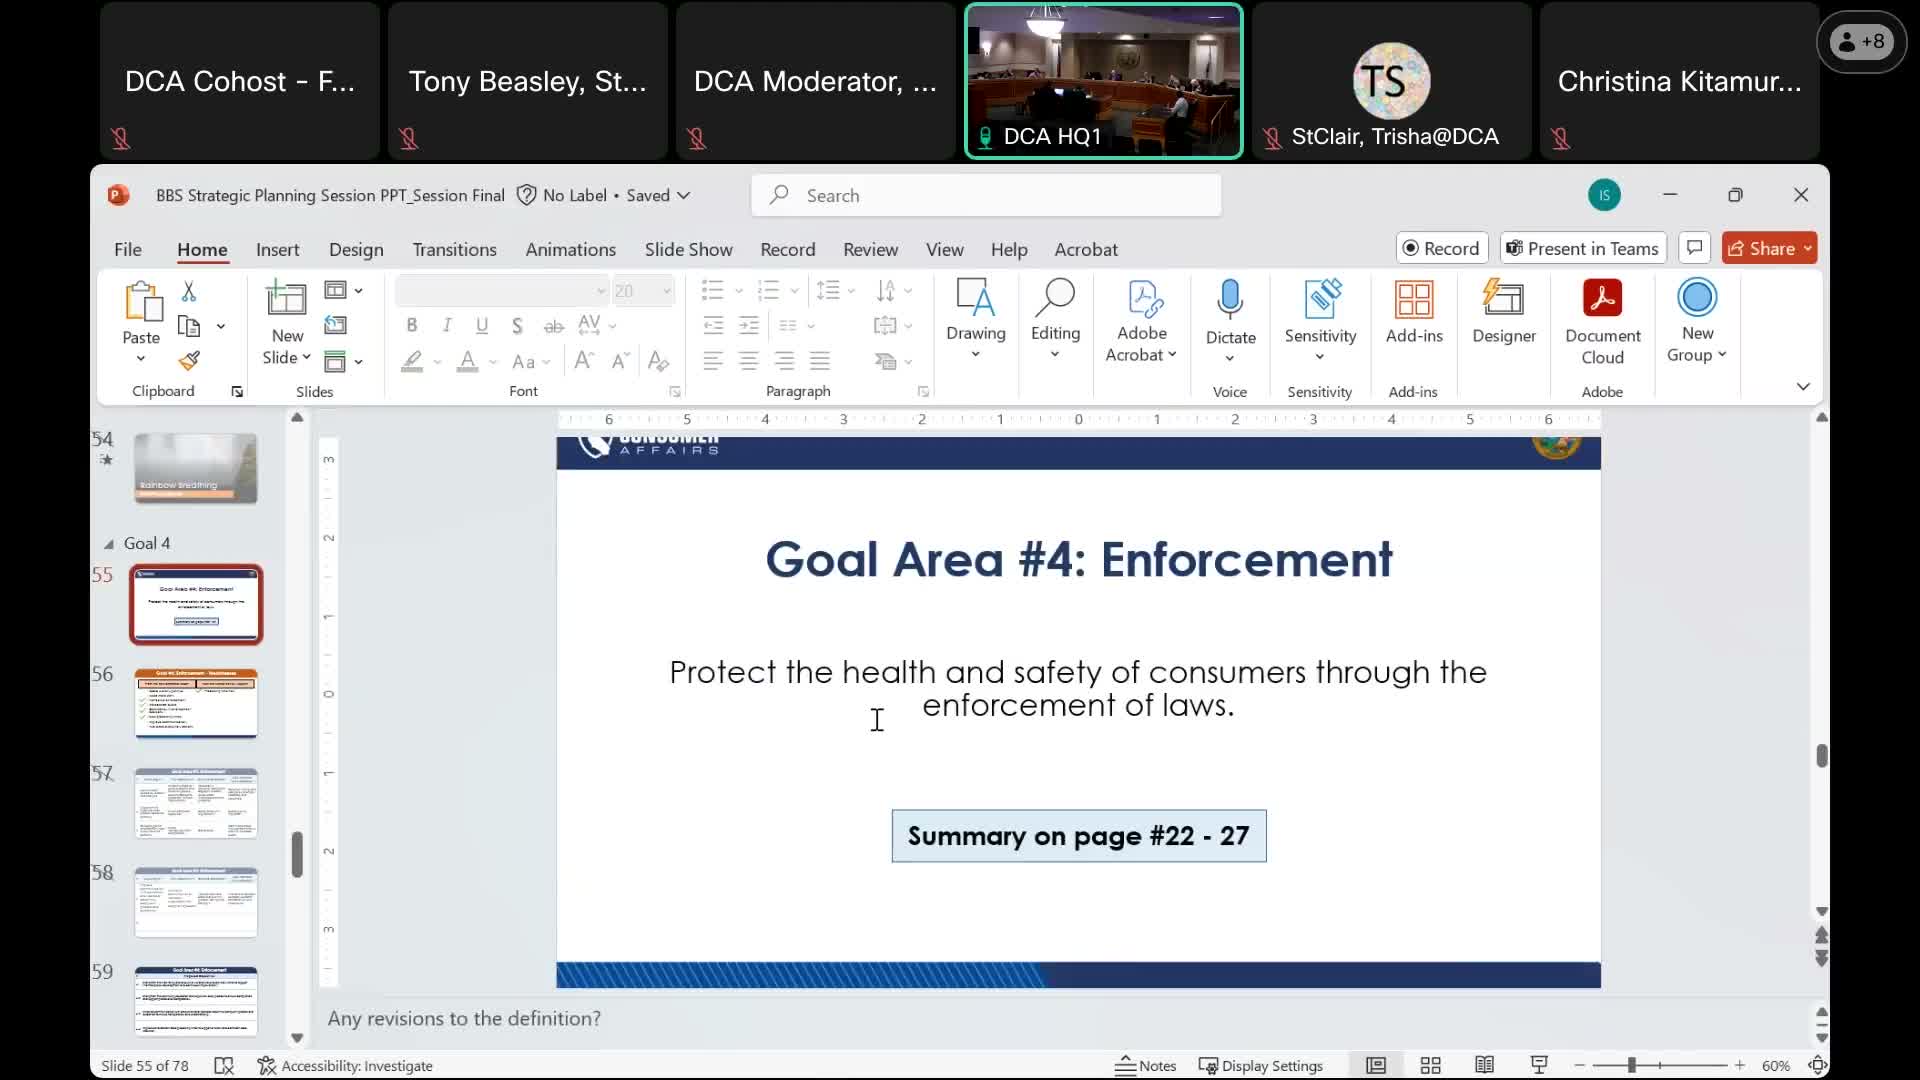Switch to Slide Sorter view
Screen dimensions: 1920x1080
(1430, 1066)
